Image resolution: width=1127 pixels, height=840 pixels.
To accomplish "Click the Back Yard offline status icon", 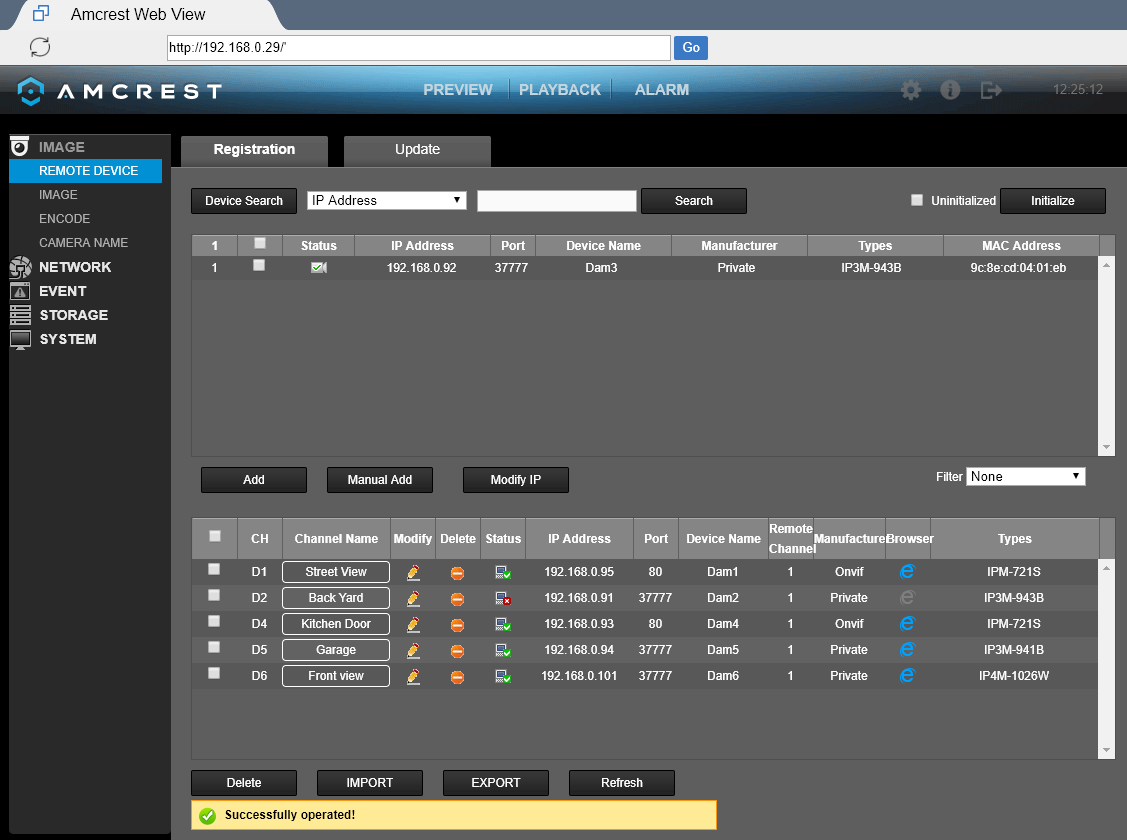I will (503, 599).
